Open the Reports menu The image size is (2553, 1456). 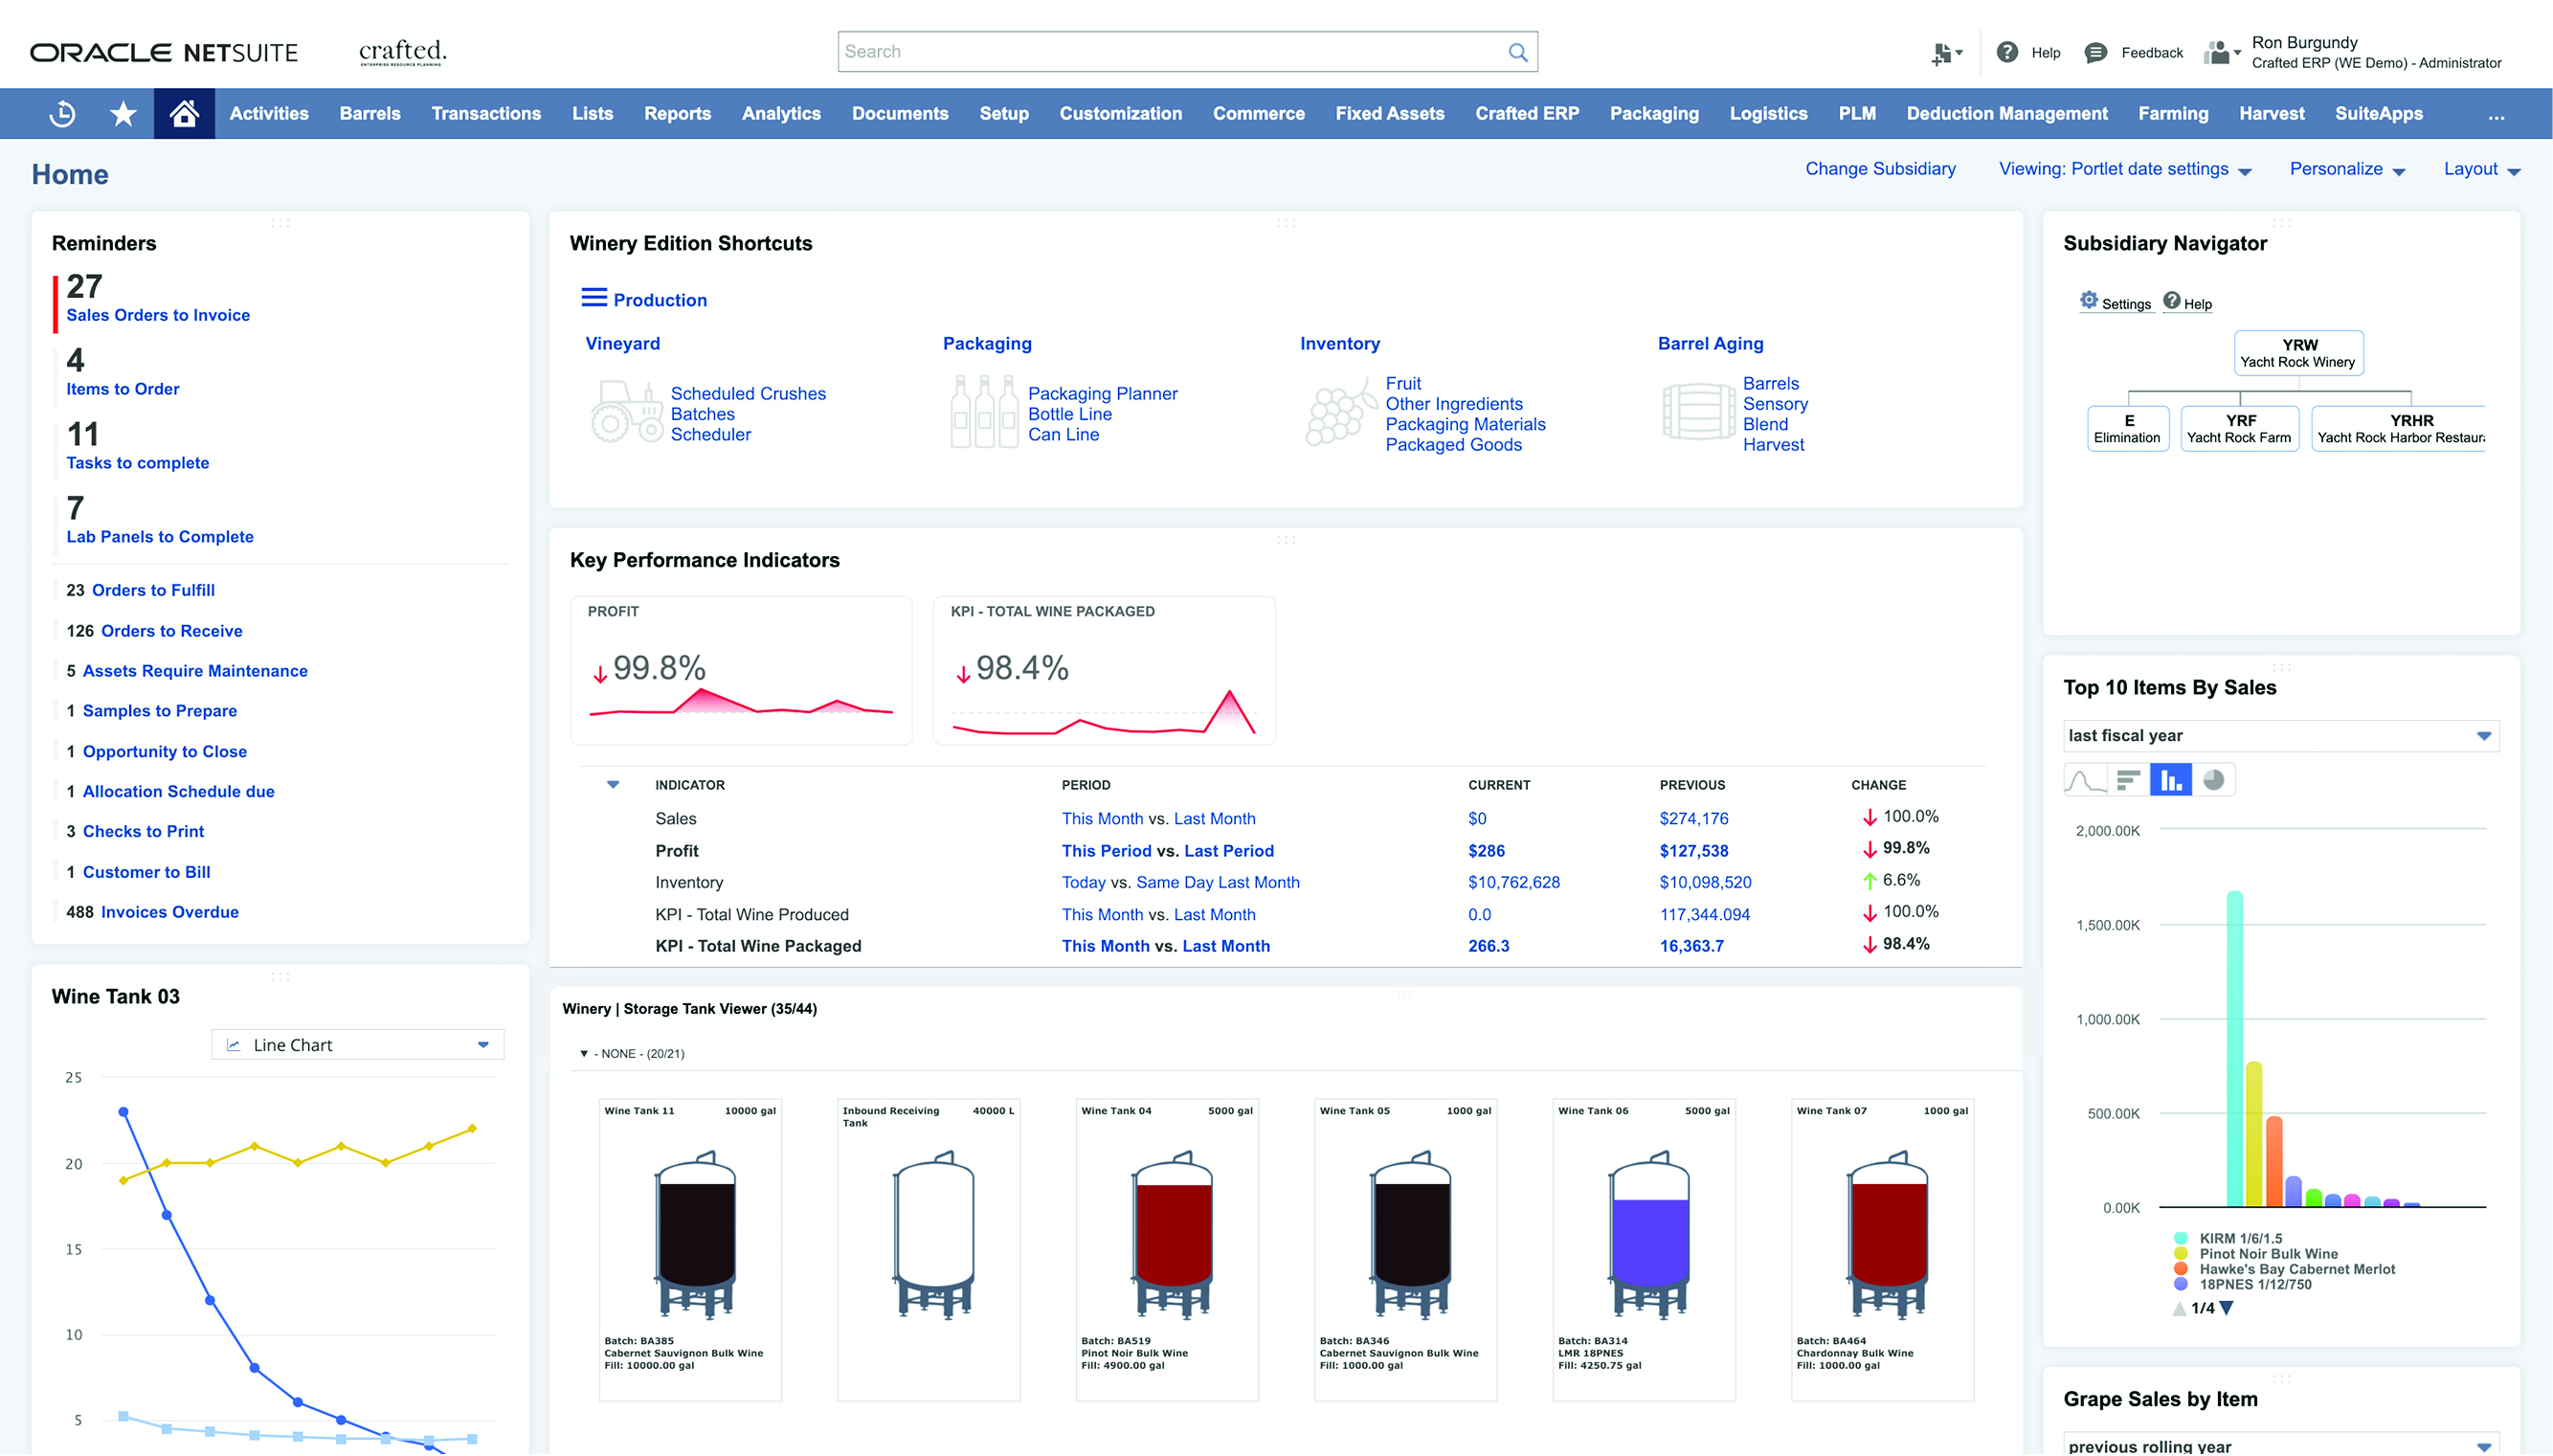(677, 114)
